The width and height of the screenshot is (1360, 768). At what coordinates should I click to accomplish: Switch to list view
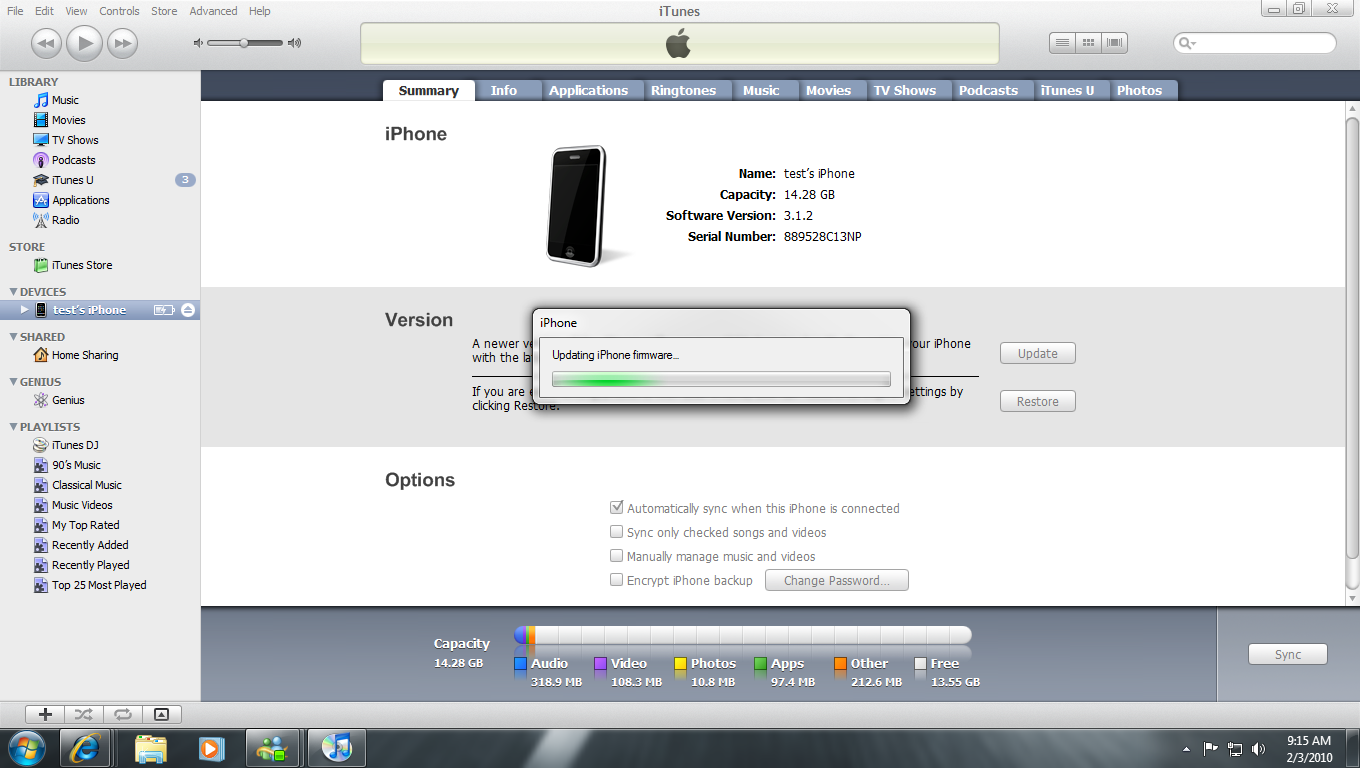pyautogui.click(x=1062, y=43)
